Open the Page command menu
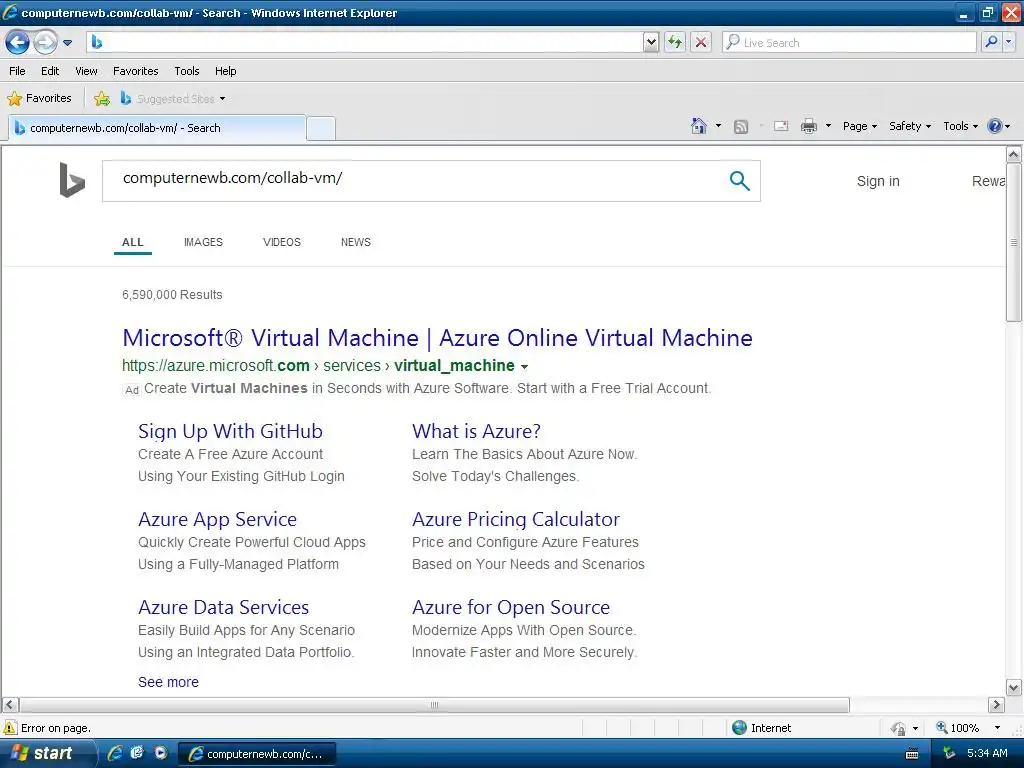Image resolution: width=1024 pixels, height=768 pixels. 859,126
